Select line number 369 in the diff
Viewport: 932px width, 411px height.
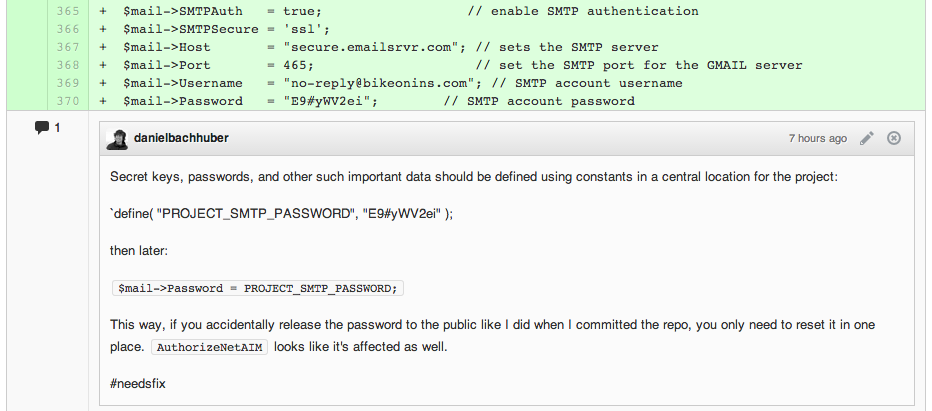68,83
